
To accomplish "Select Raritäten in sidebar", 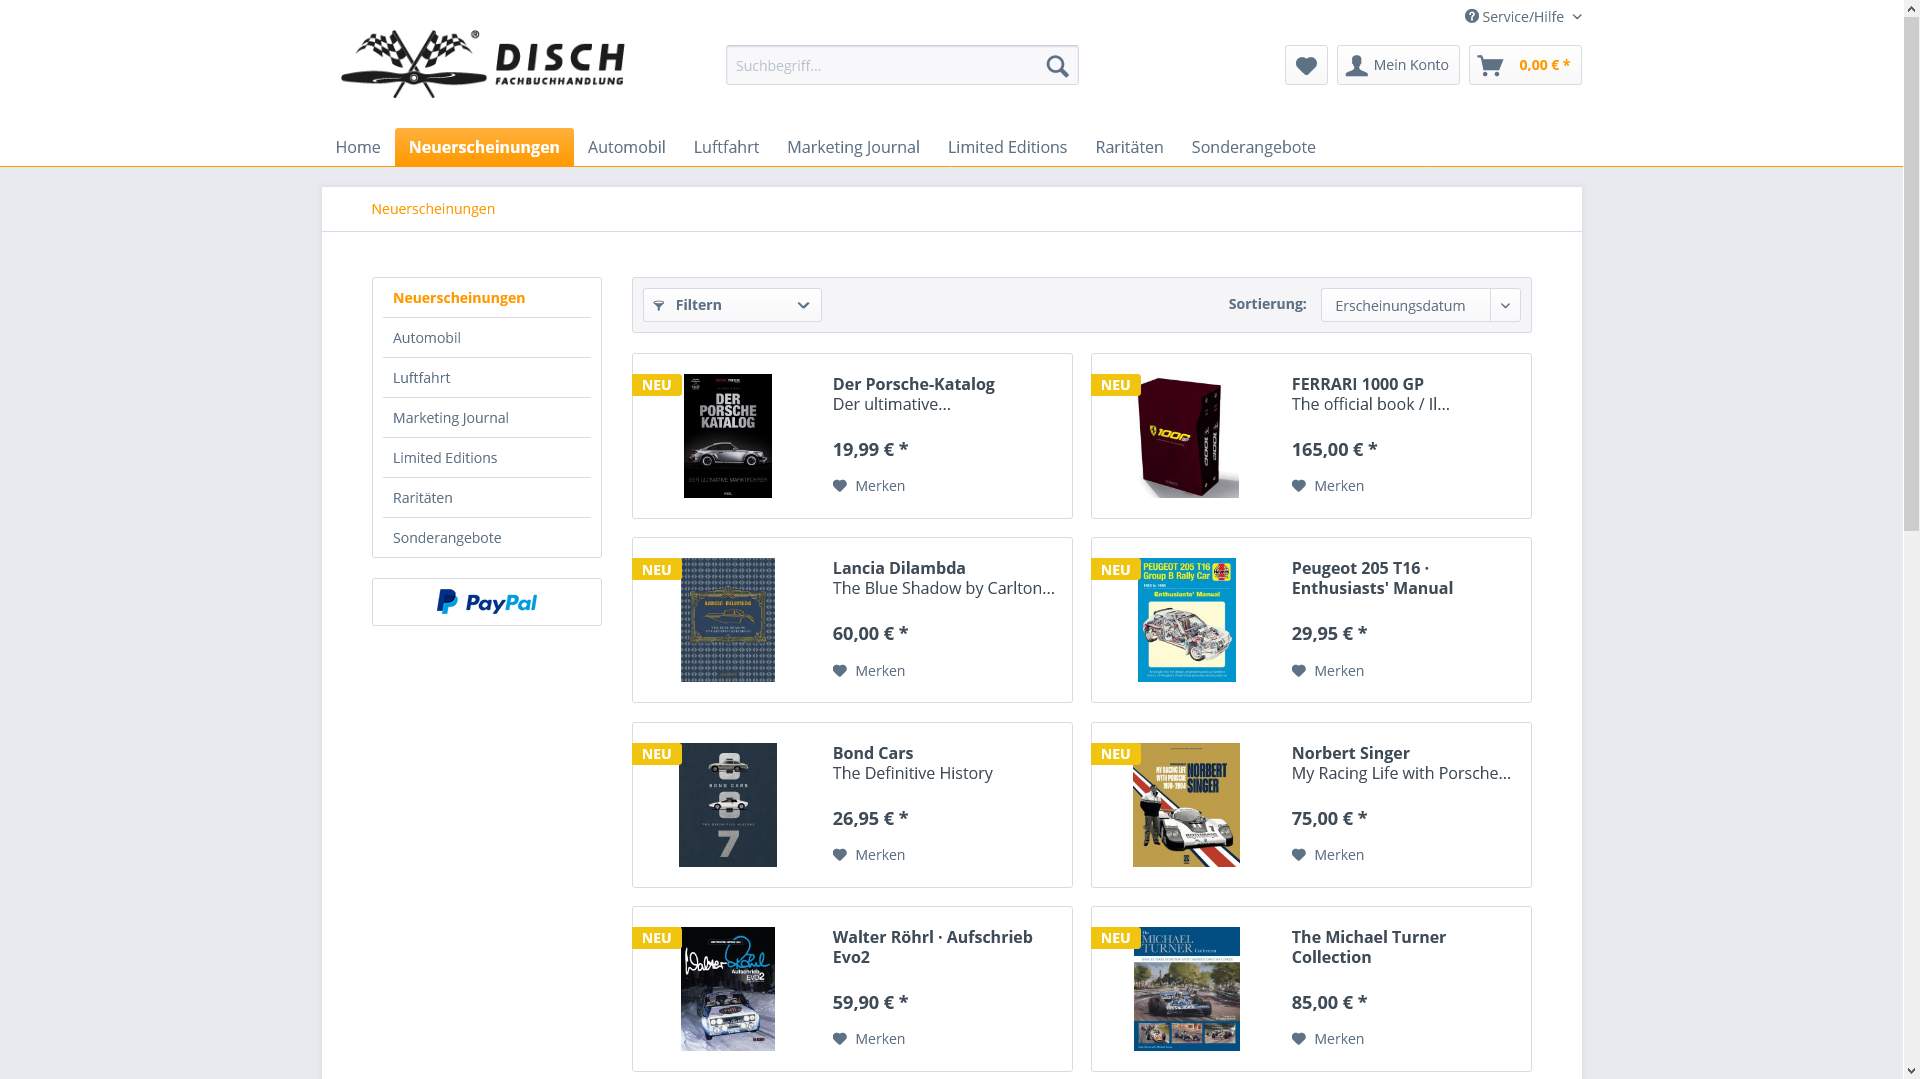I will click(487, 498).
